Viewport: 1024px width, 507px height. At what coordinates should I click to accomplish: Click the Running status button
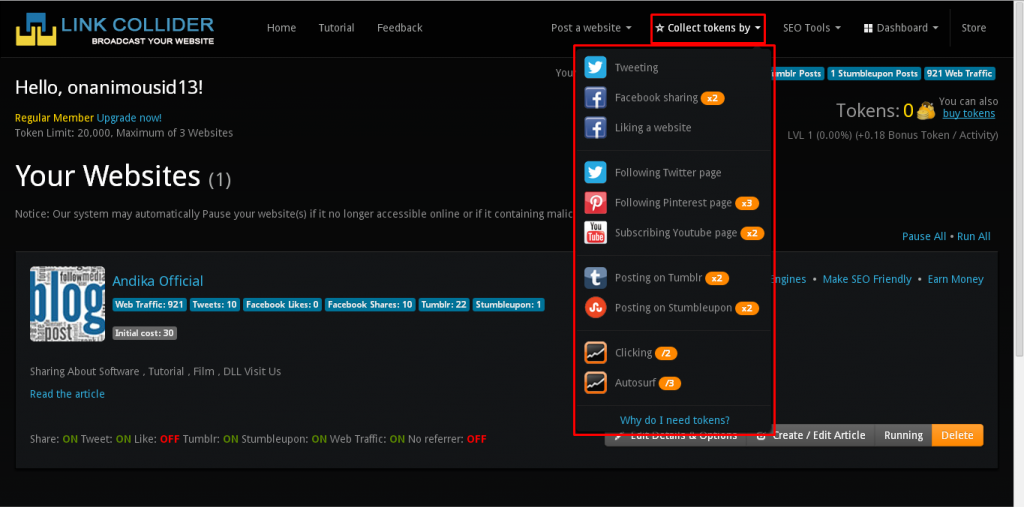point(903,435)
